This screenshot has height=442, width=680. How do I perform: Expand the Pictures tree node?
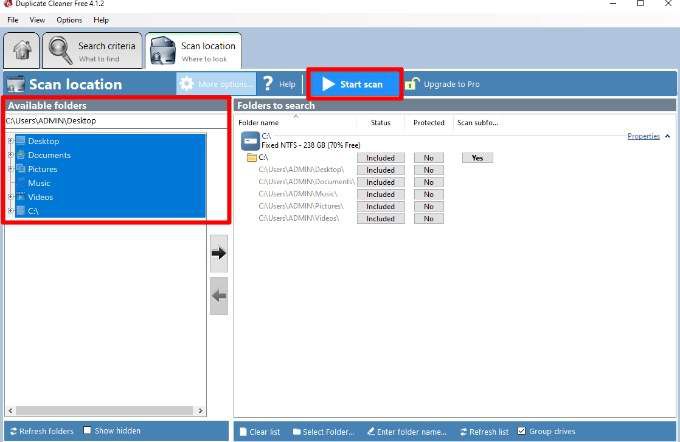point(10,169)
